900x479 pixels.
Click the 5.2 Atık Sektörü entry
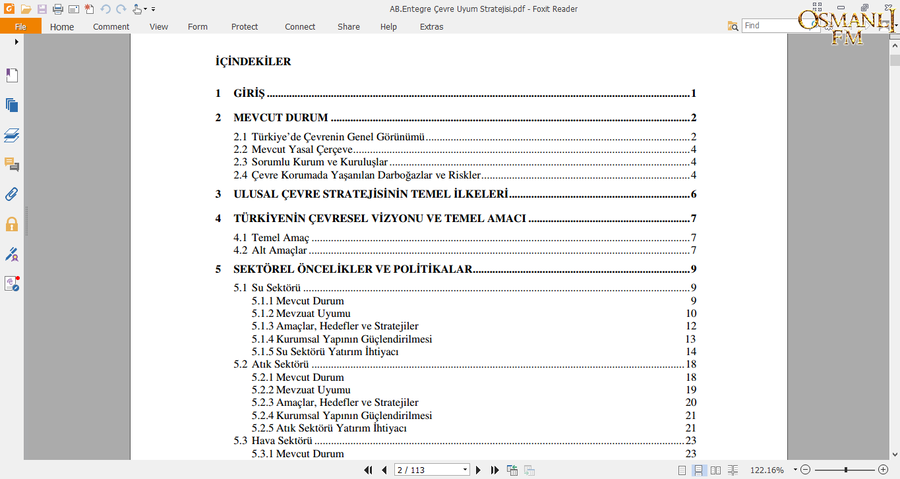[x=465, y=364]
